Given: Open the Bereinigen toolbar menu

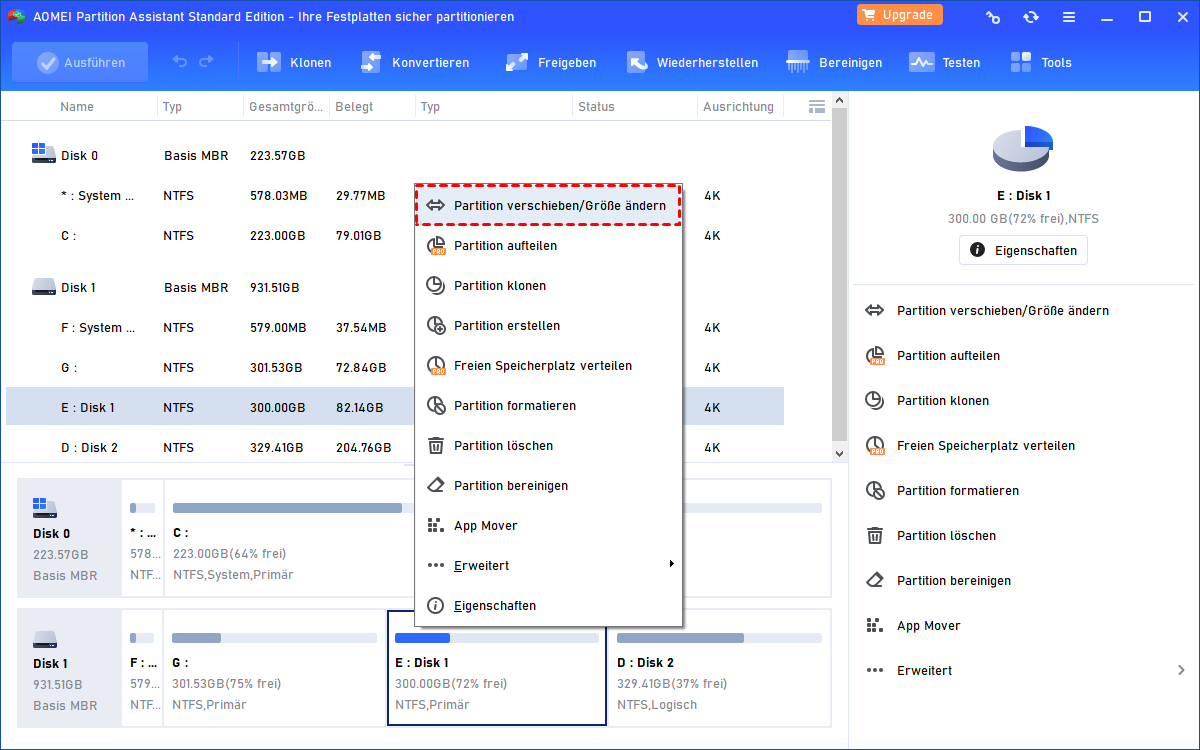Looking at the screenshot, I should click(834, 62).
